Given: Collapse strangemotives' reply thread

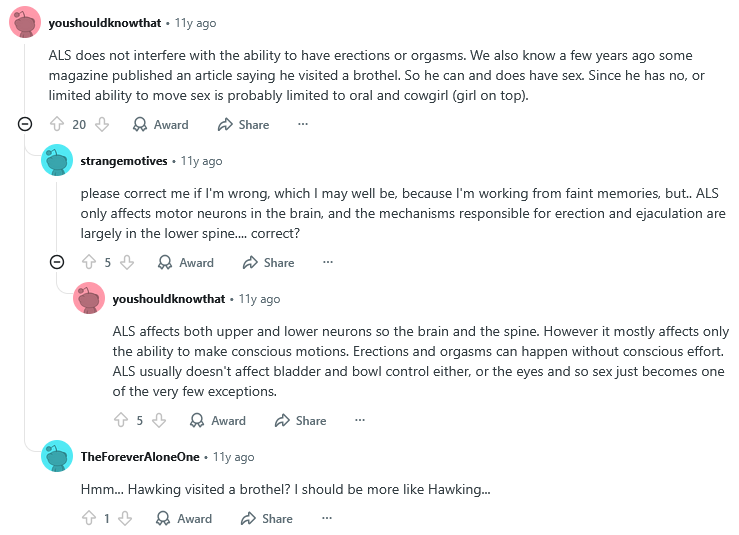Looking at the screenshot, I should point(57,263).
